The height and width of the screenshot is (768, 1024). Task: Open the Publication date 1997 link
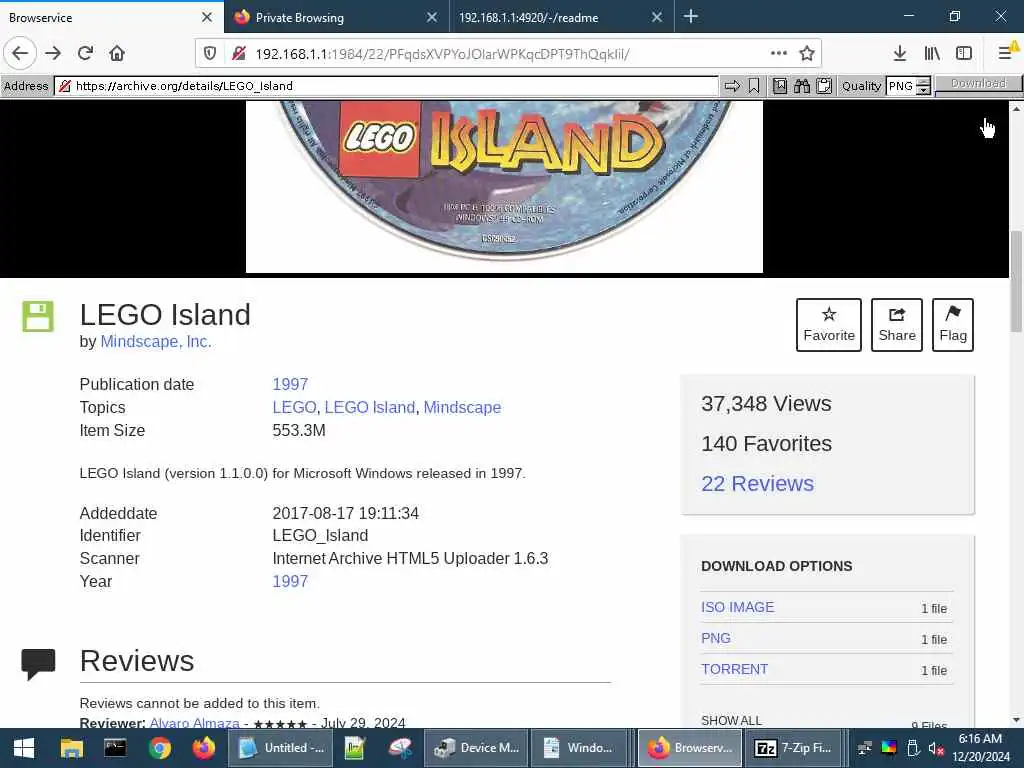click(x=290, y=384)
